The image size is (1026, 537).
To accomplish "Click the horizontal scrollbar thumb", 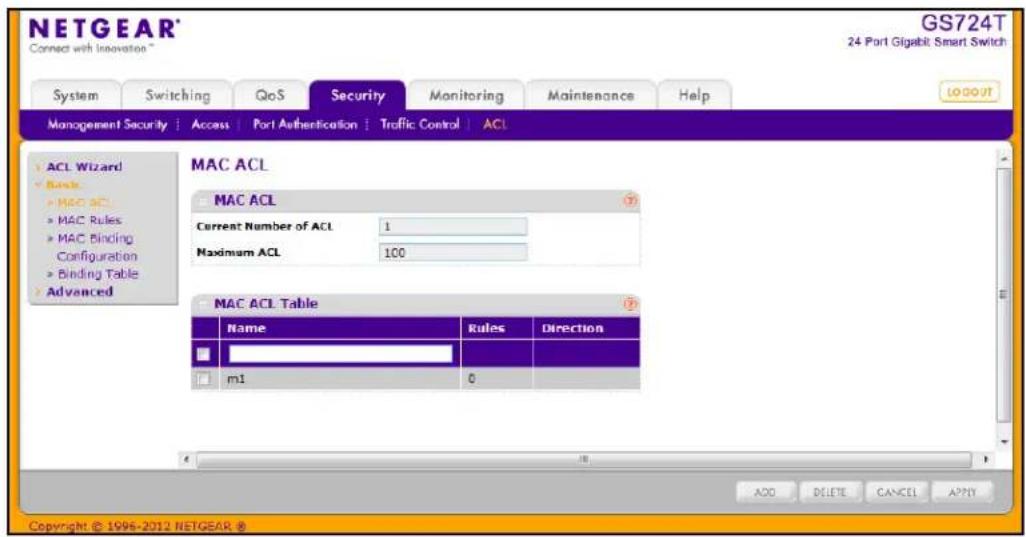I will pos(584,460).
